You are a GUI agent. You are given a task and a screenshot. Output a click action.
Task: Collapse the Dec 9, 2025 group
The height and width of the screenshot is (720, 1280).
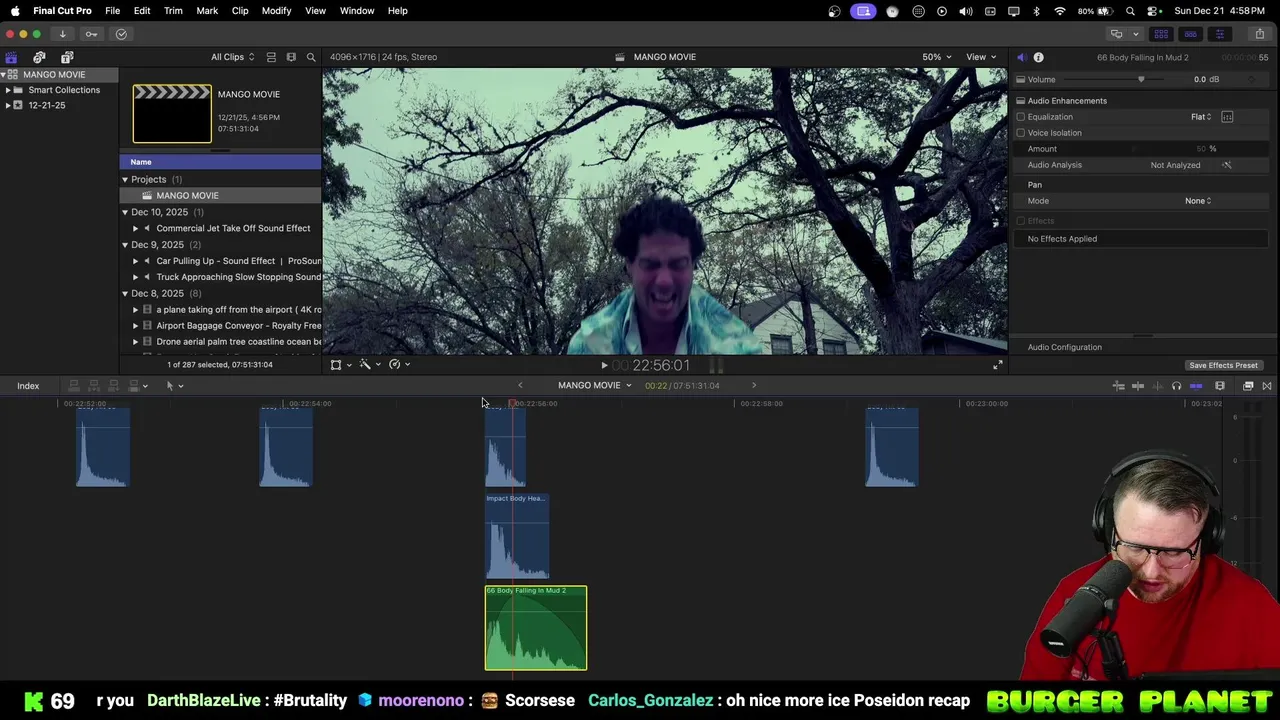125,245
